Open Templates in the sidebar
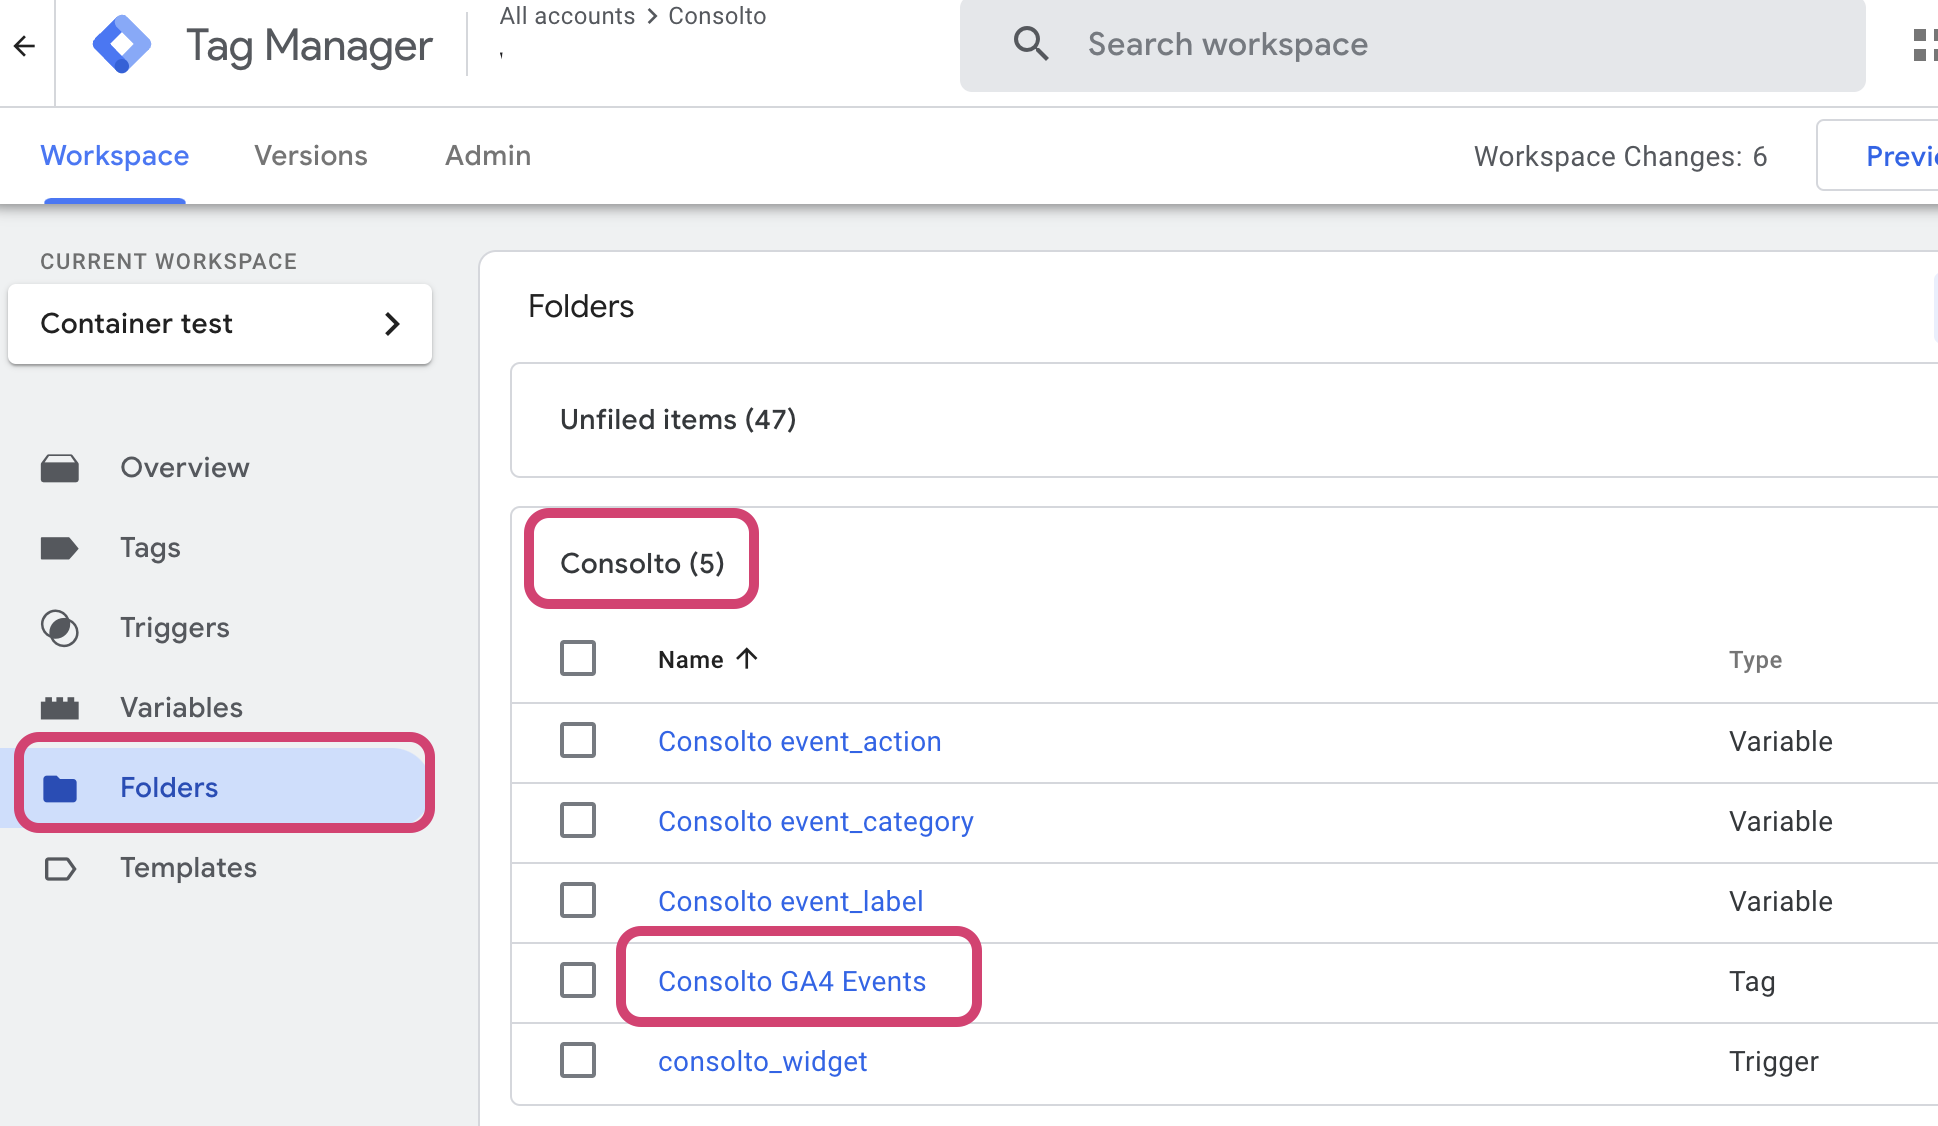Viewport: 1938px width, 1126px height. point(189,868)
